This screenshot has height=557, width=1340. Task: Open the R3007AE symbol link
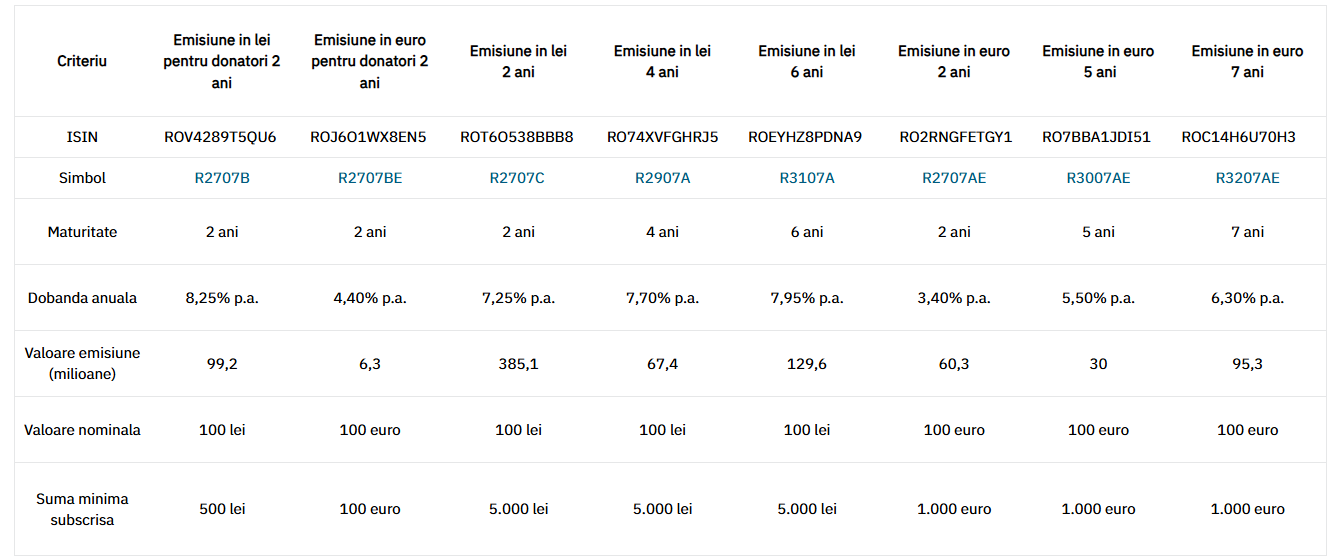1098,178
